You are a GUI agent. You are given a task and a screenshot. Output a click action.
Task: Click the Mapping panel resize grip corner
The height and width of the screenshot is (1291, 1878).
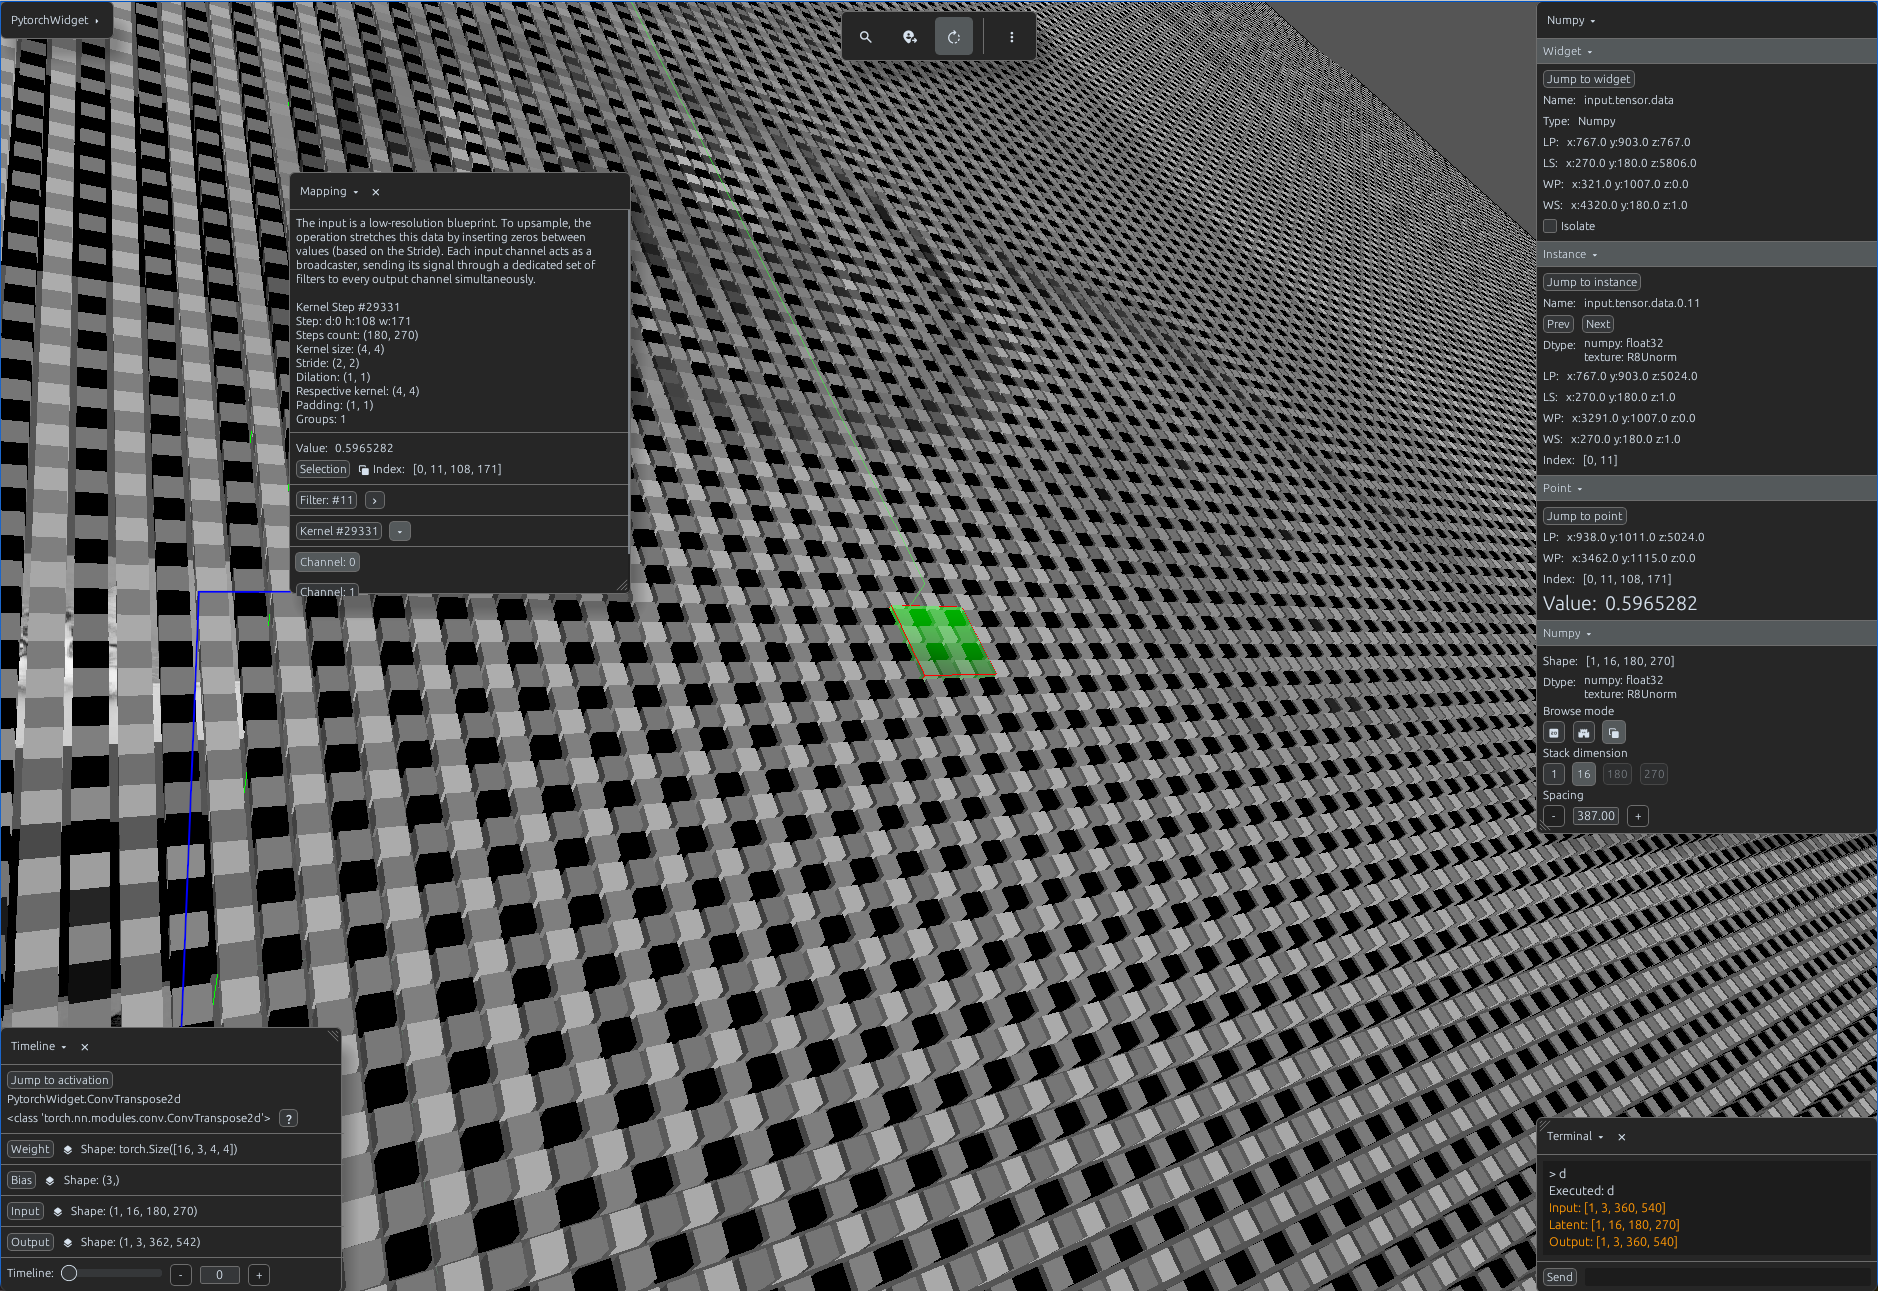(622, 585)
